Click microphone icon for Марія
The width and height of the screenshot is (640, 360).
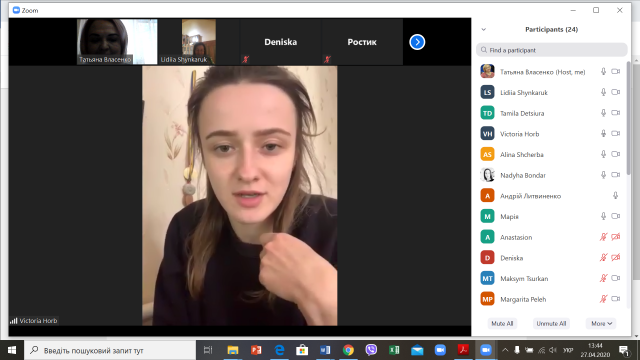click(603, 216)
